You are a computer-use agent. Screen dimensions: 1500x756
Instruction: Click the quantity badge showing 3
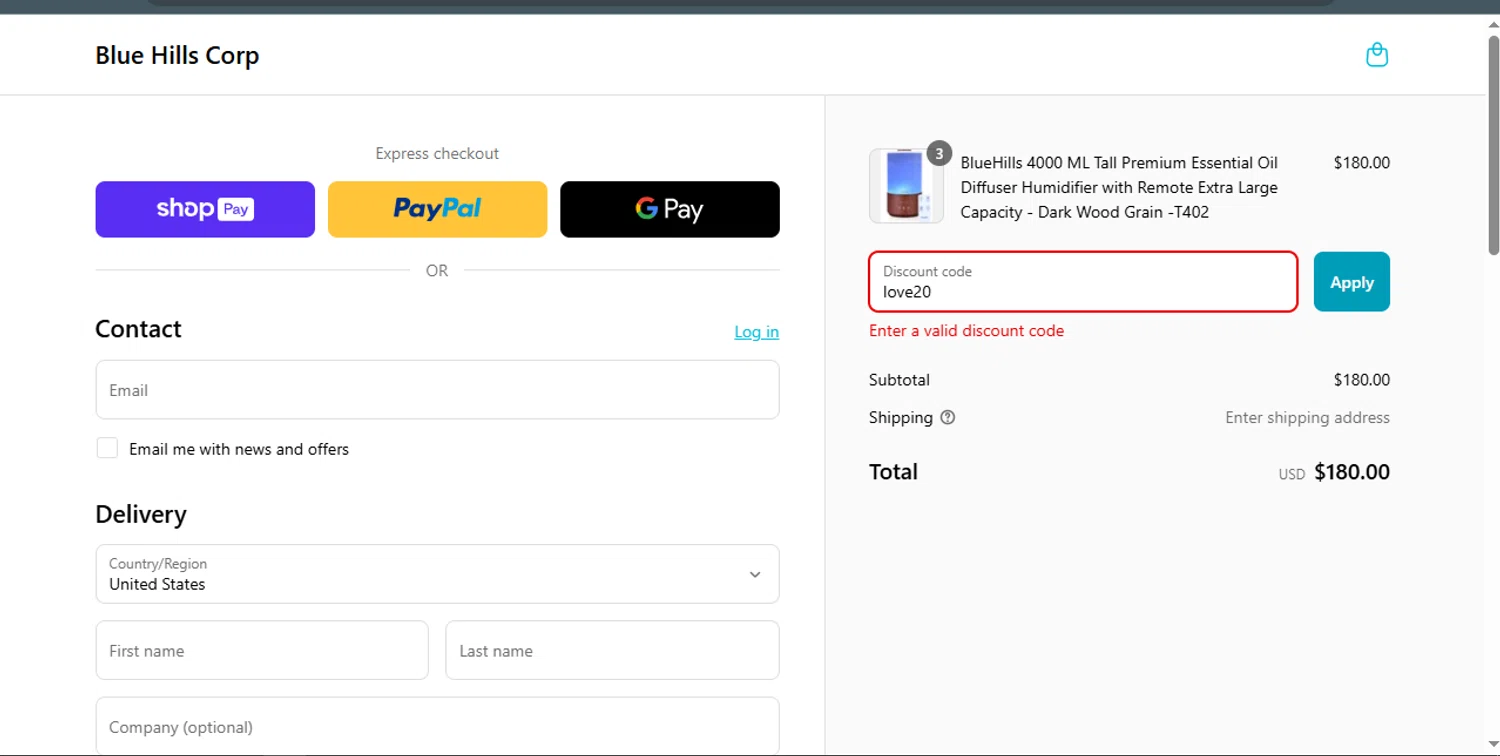tap(938, 153)
